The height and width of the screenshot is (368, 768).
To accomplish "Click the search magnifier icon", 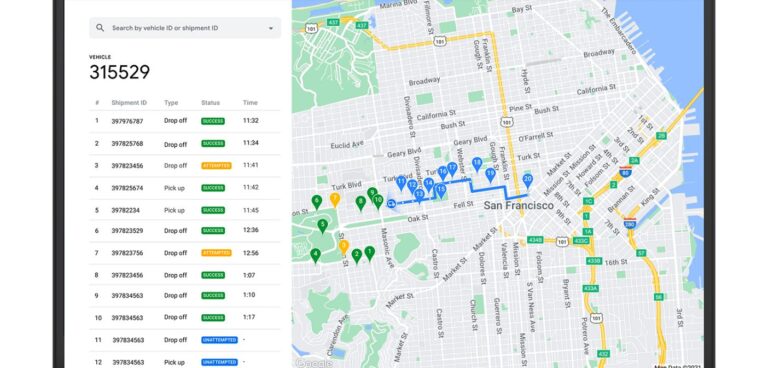I will [x=100, y=28].
